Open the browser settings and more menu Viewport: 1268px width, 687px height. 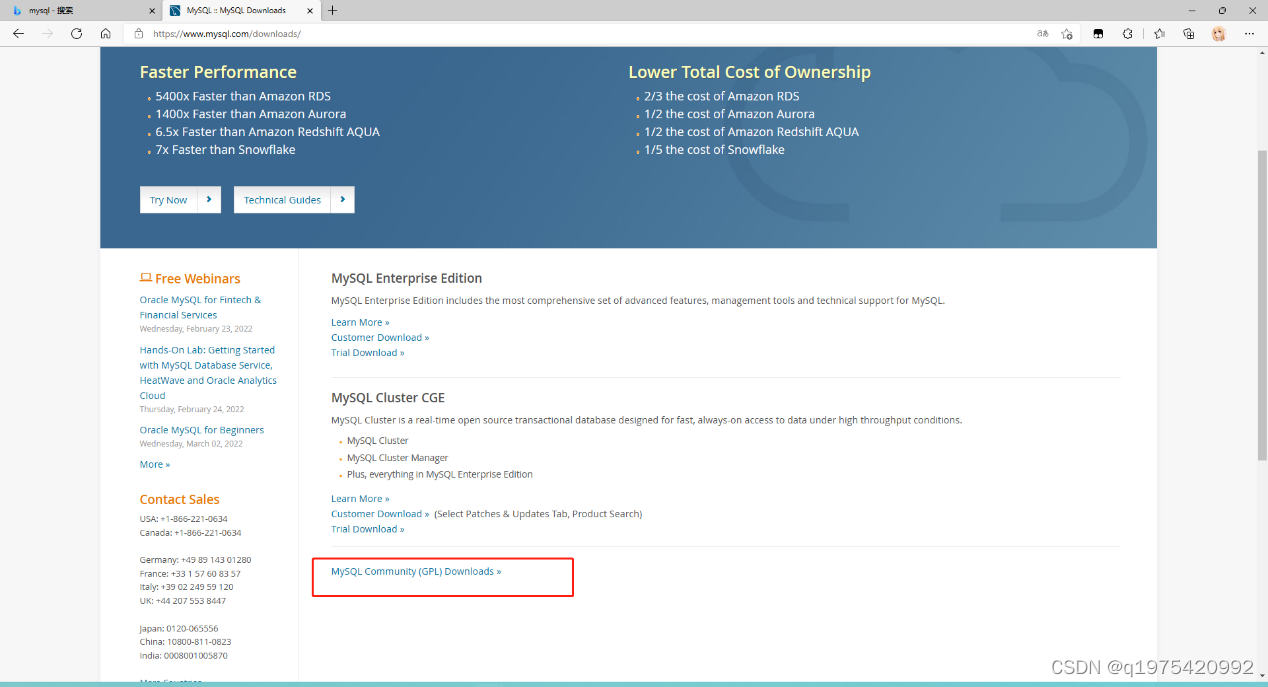tap(1249, 33)
